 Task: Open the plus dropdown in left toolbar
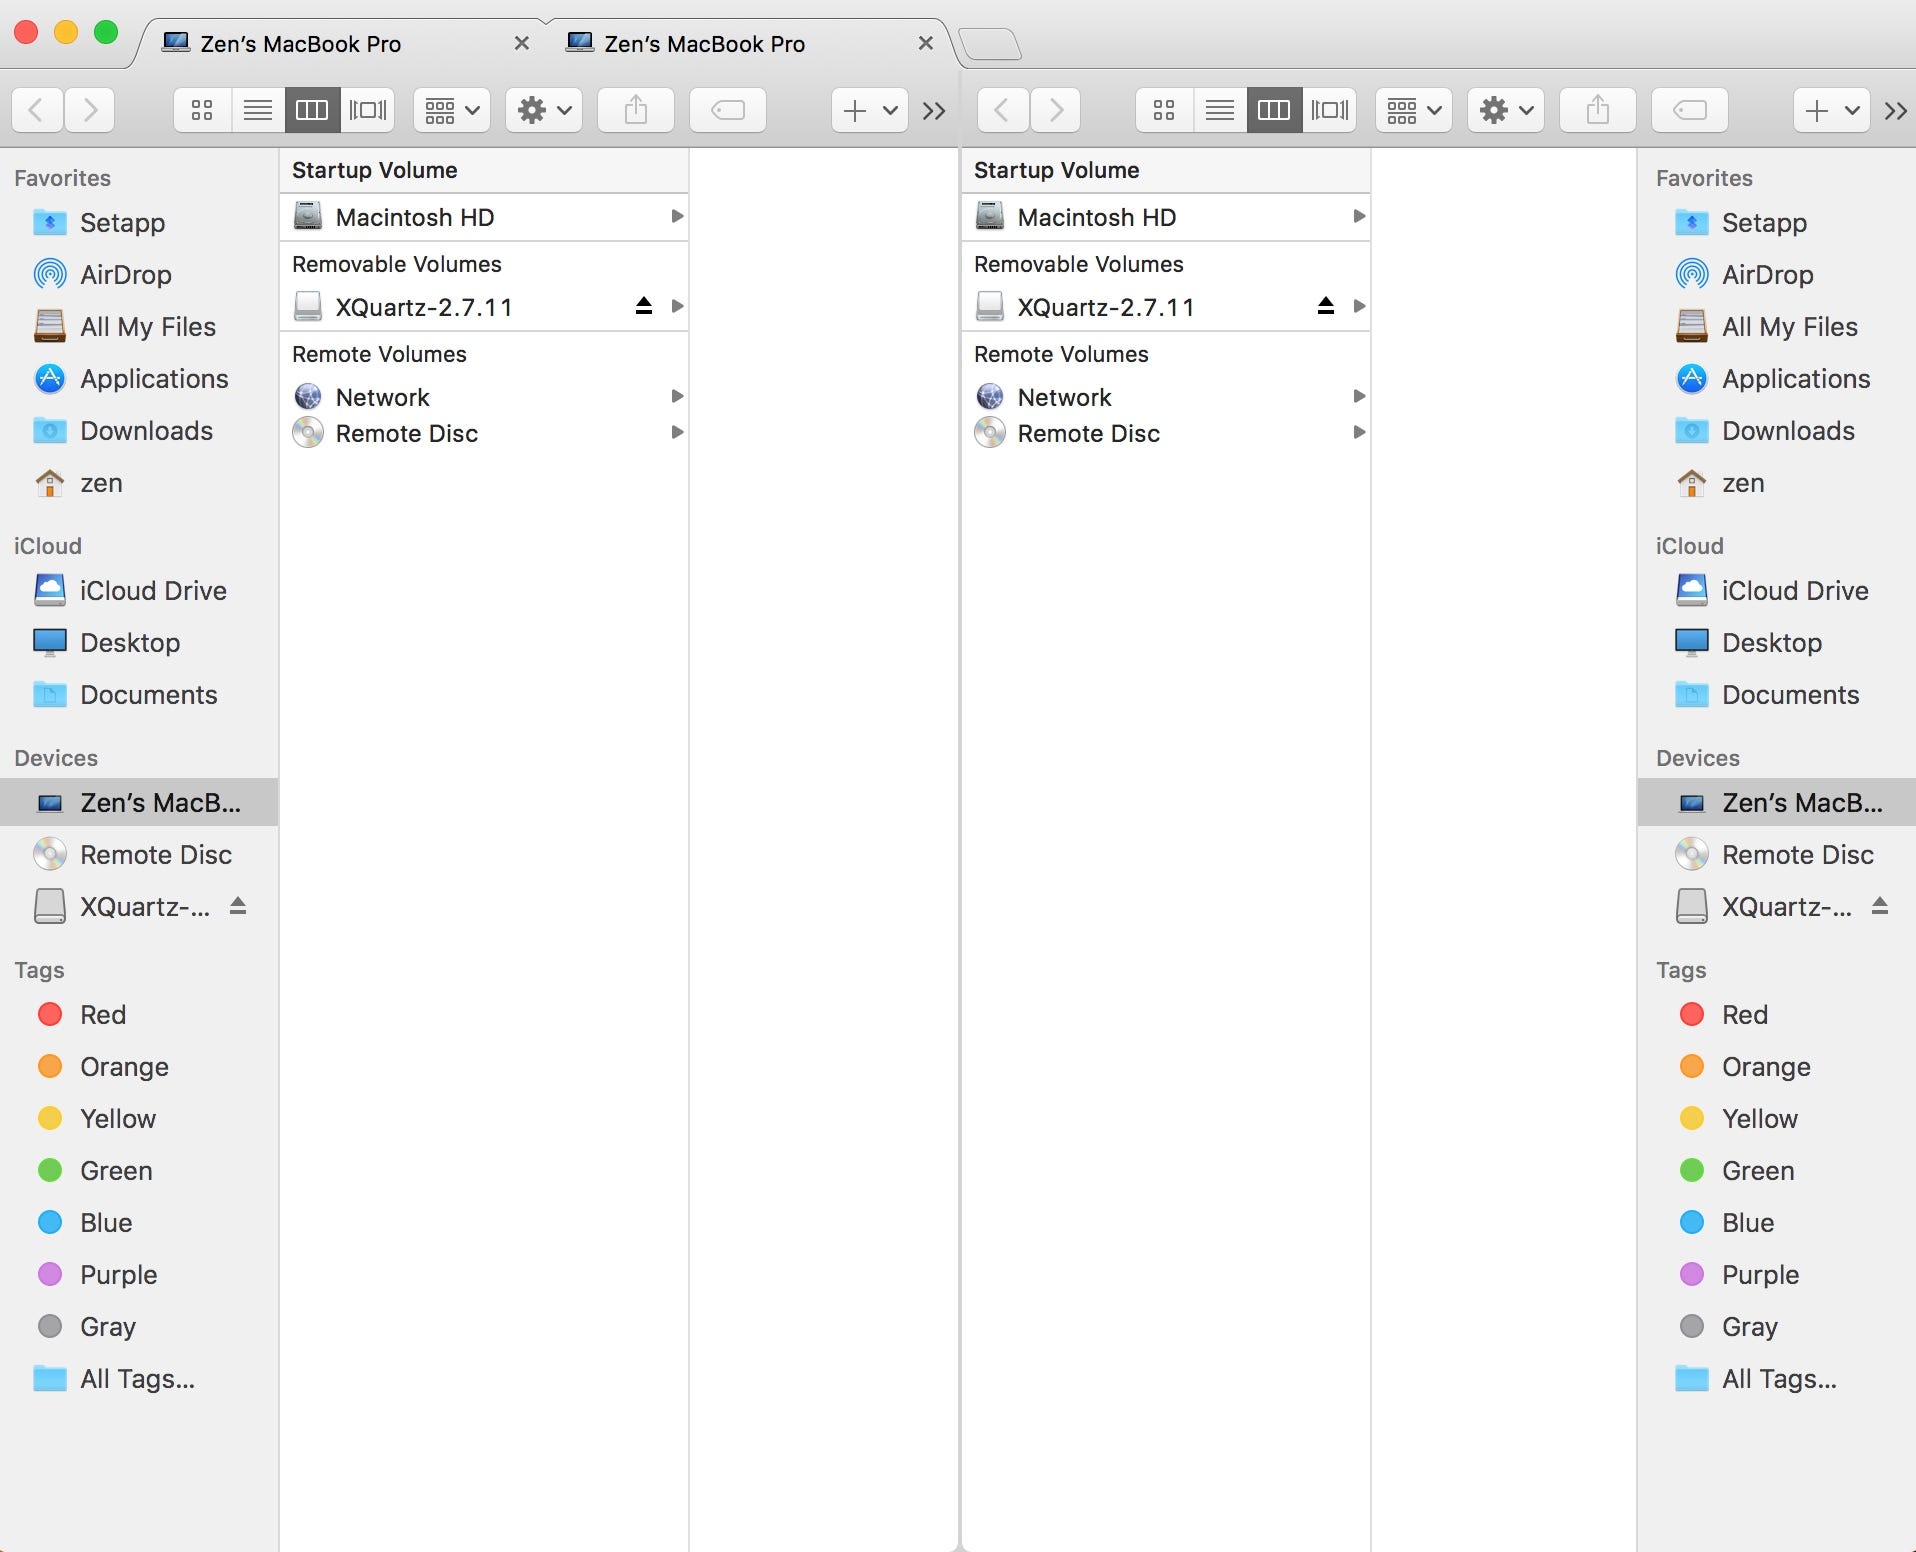pos(870,110)
